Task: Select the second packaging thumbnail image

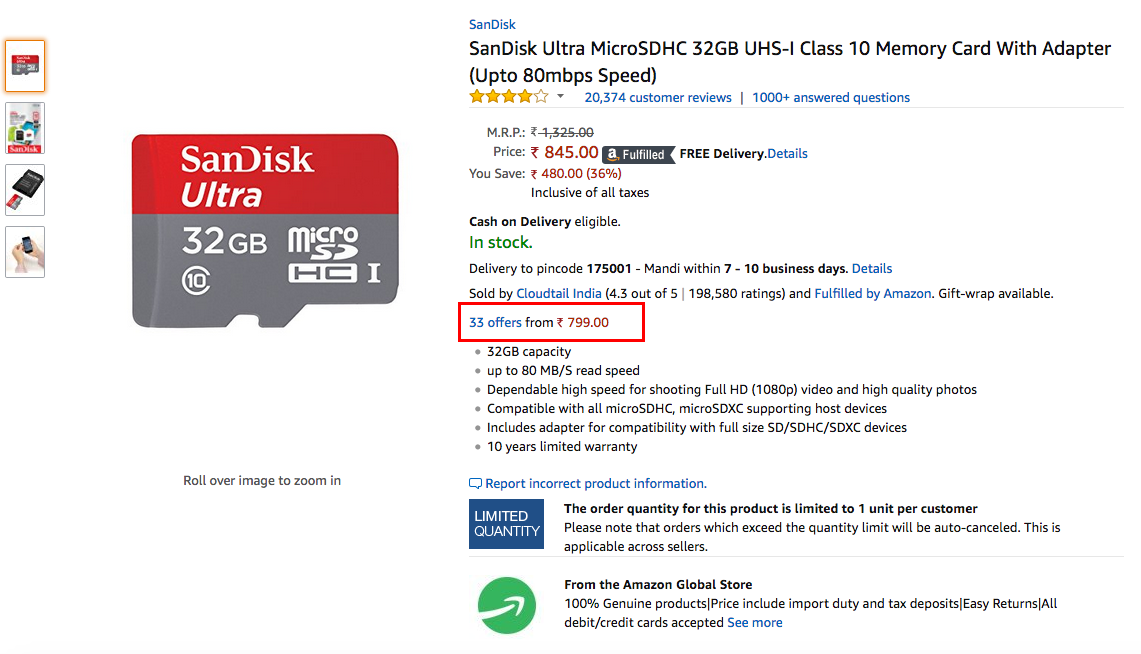Action: pos(25,128)
